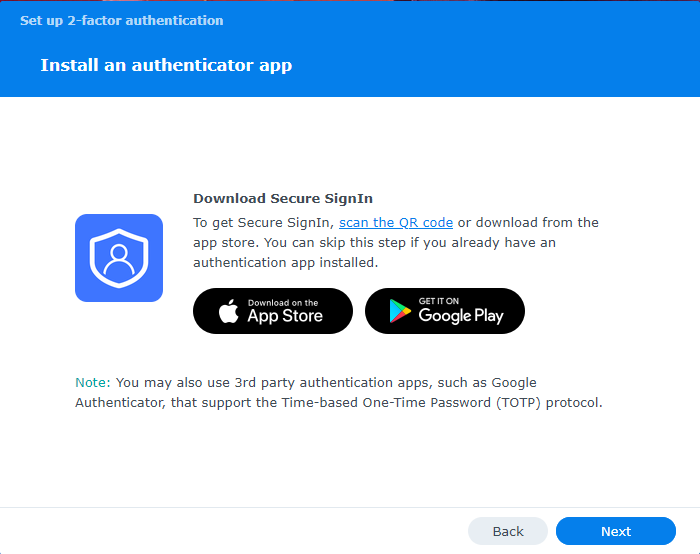The width and height of the screenshot is (700, 554).
Task: Click the "Google Play" wordmark text
Action: [x=461, y=316]
